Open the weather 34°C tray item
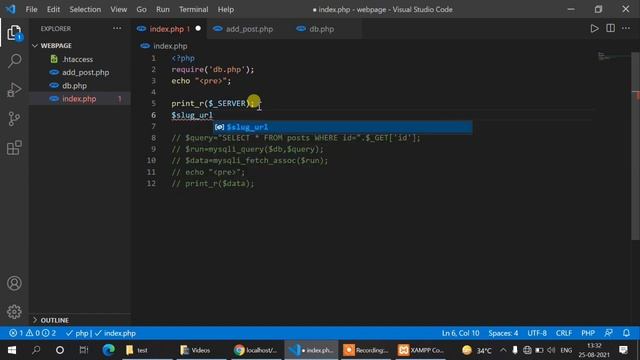The height and width of the screenshot is (360, 640). [477, 350]
